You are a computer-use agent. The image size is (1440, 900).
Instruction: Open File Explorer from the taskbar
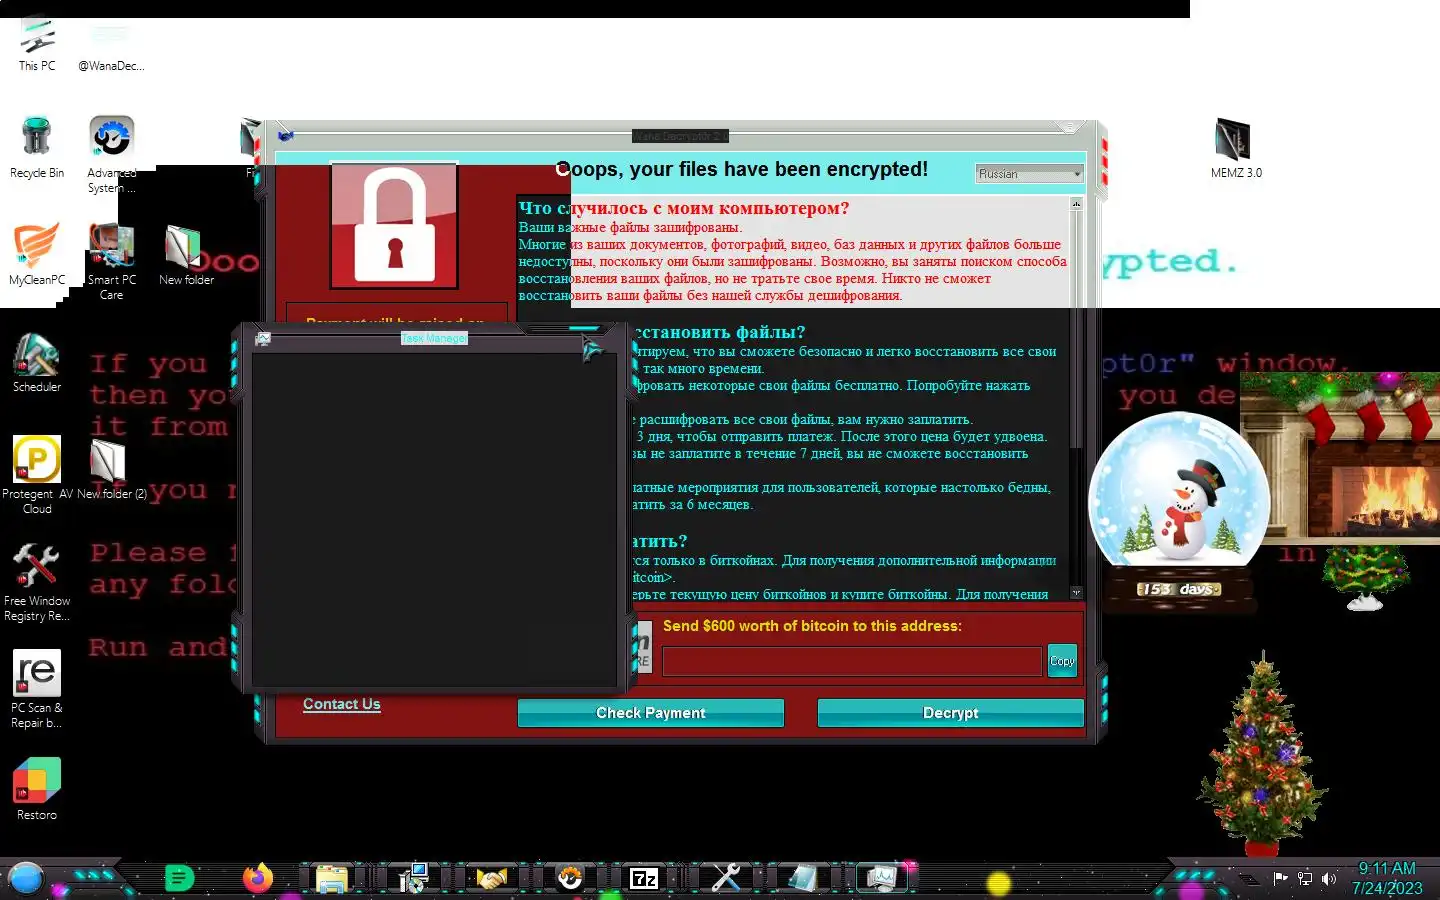331,879
